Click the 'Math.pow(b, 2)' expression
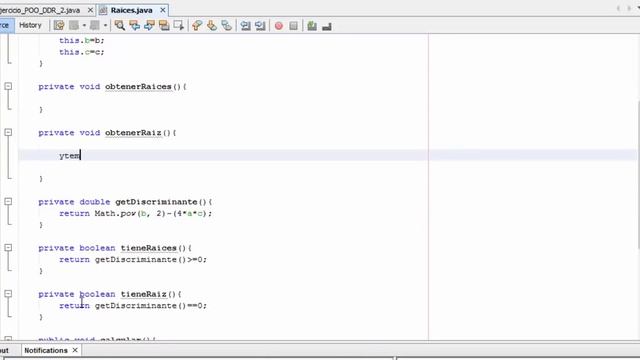This screenshot has width=640, height=360. [130, 213]
